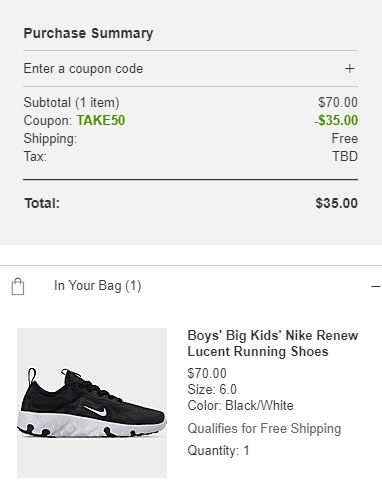This screenshot has width=382, height=487.
Task: Click the -$35.00 coupon discount amount
Action: click(x=336, y=120)
